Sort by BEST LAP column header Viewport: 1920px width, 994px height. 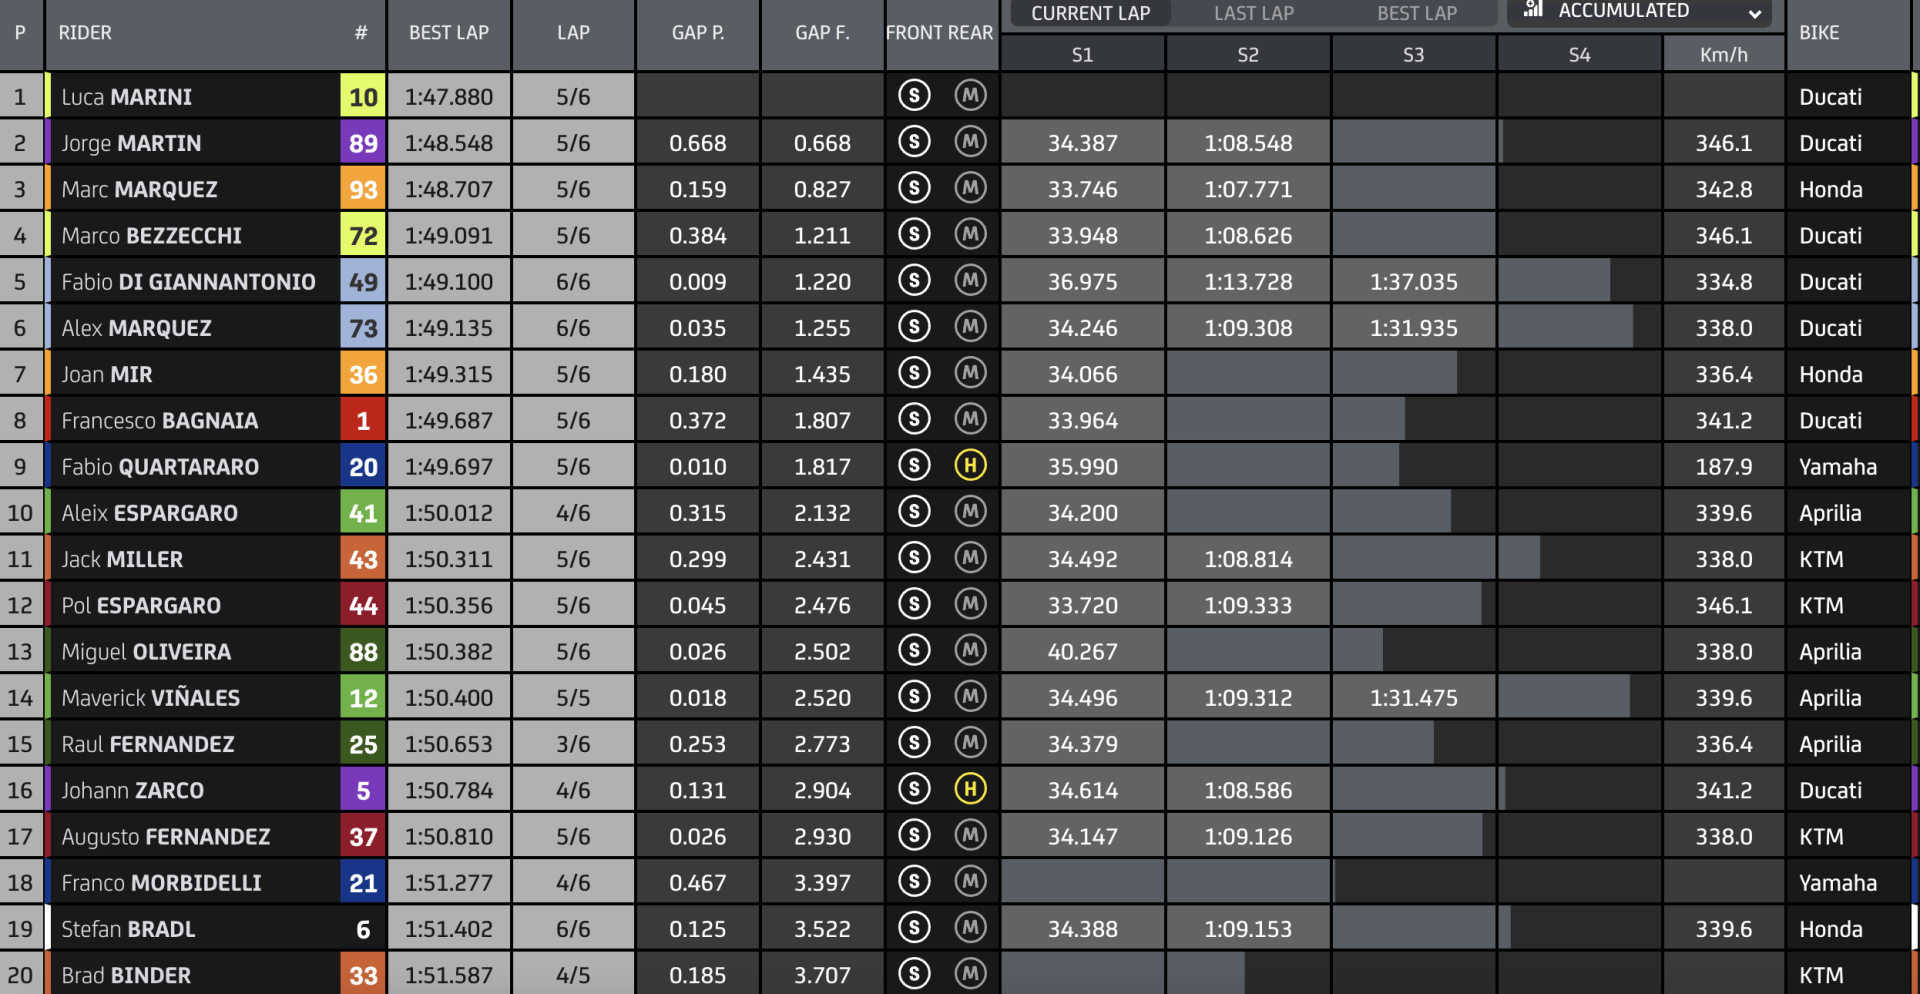(x=449, y=33)
